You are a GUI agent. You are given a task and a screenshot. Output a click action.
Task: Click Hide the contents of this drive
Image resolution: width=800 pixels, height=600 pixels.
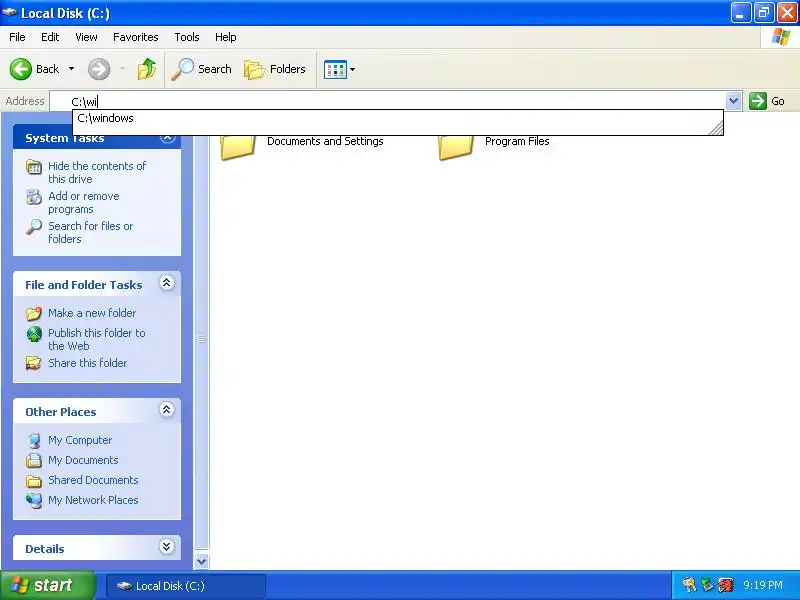point(97,172)
